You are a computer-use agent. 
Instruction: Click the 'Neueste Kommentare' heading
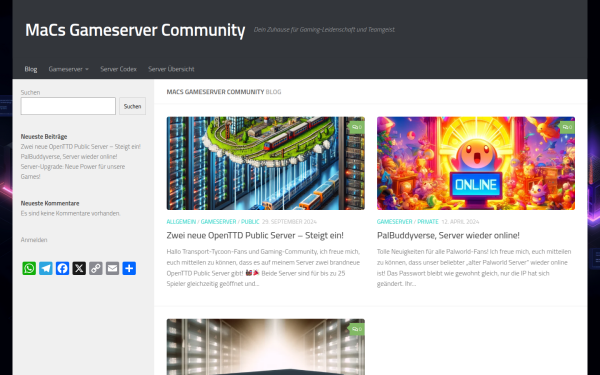(50, 203)
